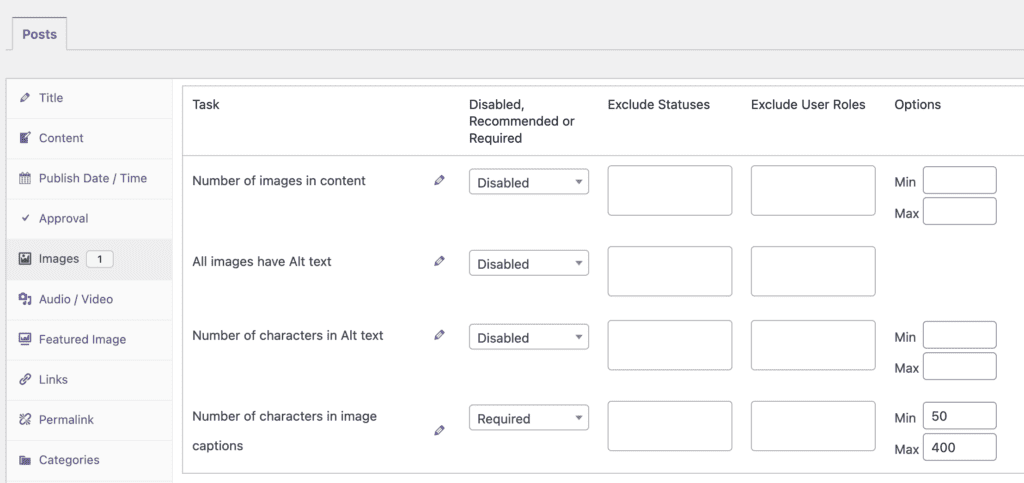
Task: Go to the Links sidebar section
Action: pos(53,380)
